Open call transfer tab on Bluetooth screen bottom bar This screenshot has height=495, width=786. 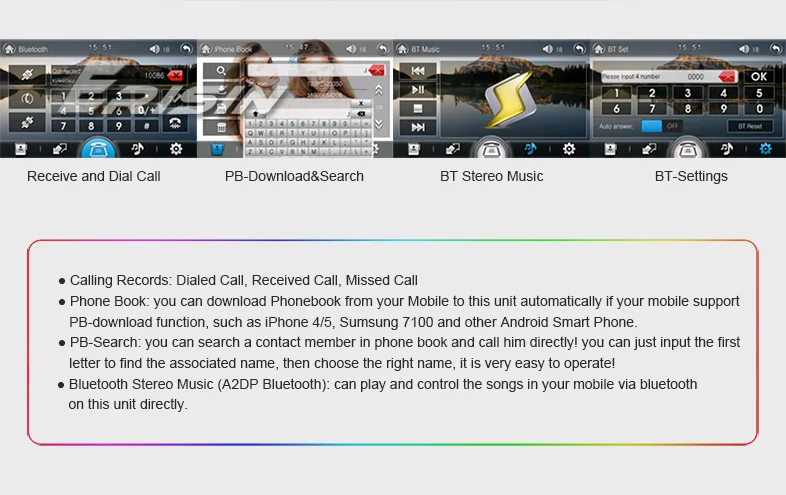[60, 149]
